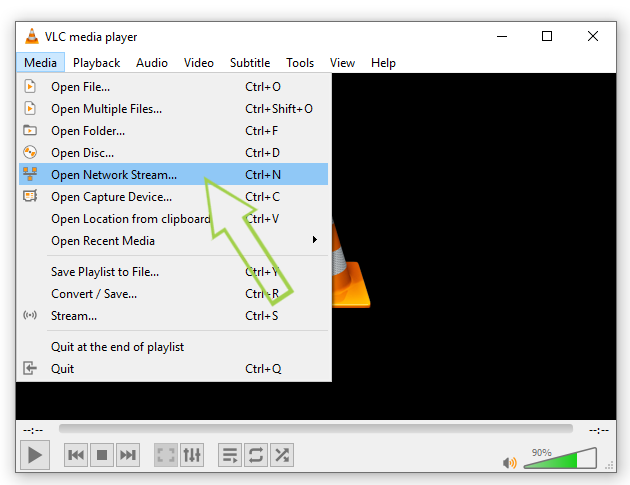Toggle fullscreen video mode
Viewport: 630px width, 485px height.
click(x=166, y=455)
